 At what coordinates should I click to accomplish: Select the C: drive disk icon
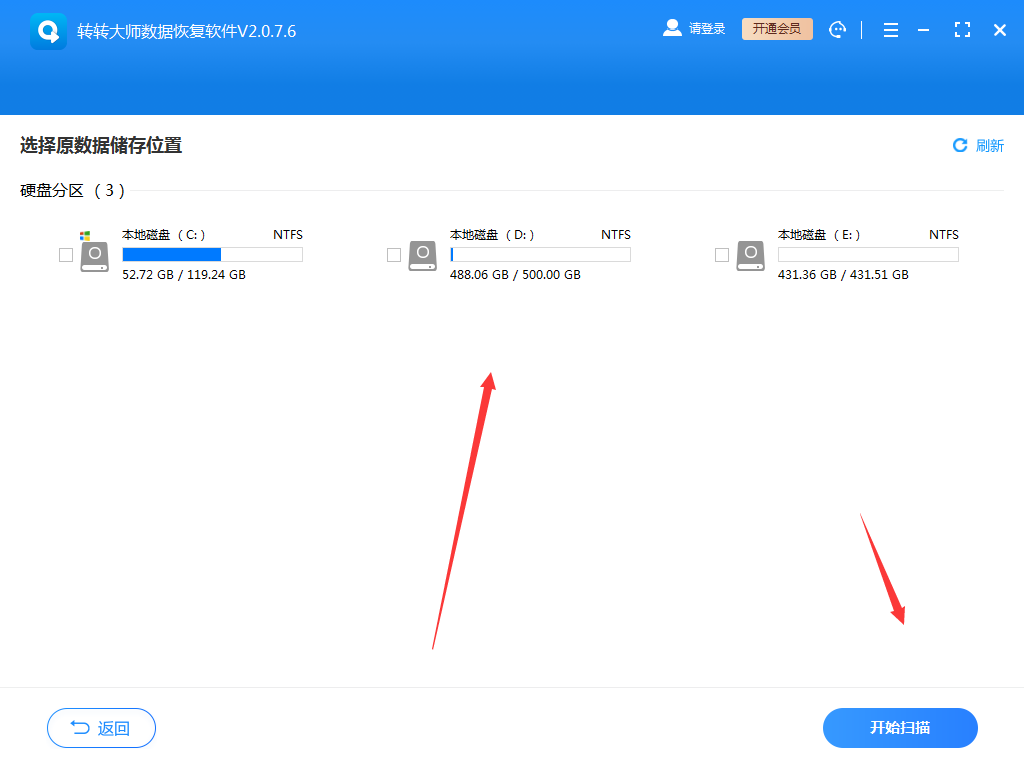(x=95, y=255)
